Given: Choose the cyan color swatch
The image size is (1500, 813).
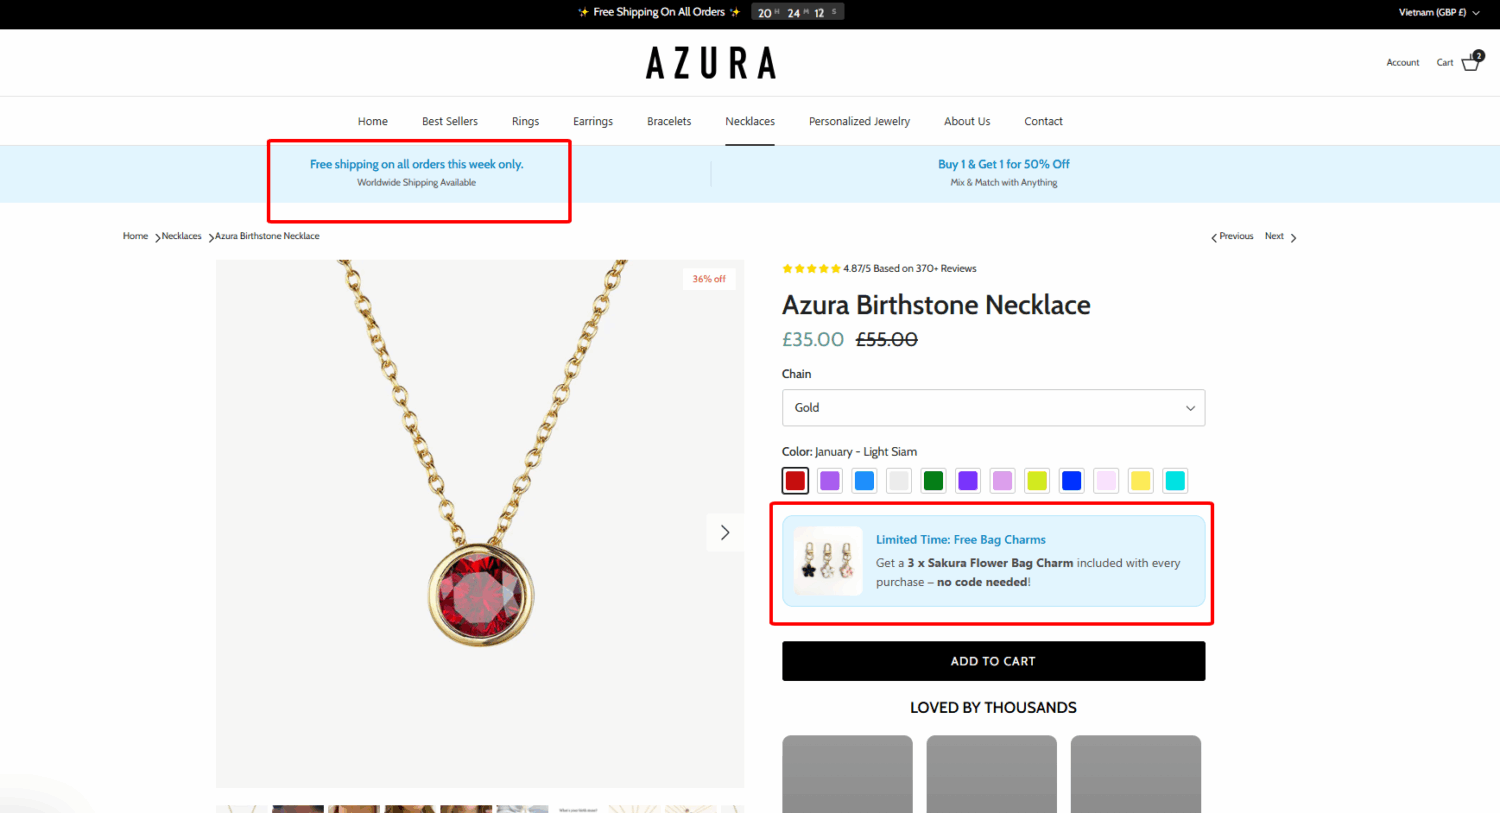Looking at the screenshot, I should pos(1175,481).
